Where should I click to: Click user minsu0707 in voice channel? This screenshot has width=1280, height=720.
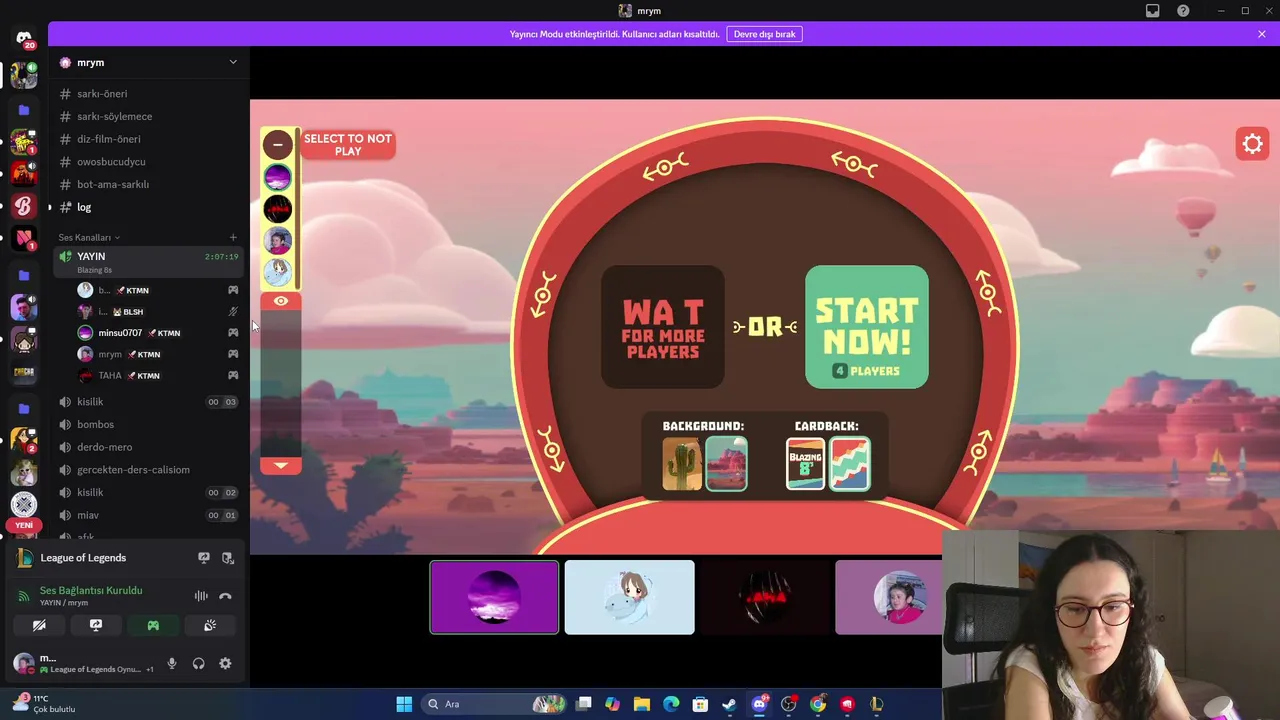[x=158, y=333]
